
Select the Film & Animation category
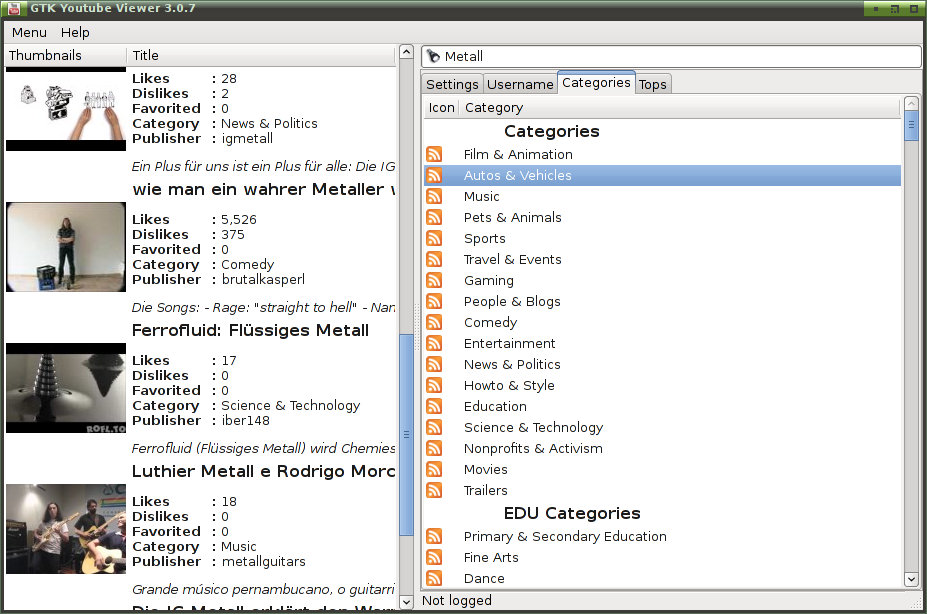click(518, 154)
